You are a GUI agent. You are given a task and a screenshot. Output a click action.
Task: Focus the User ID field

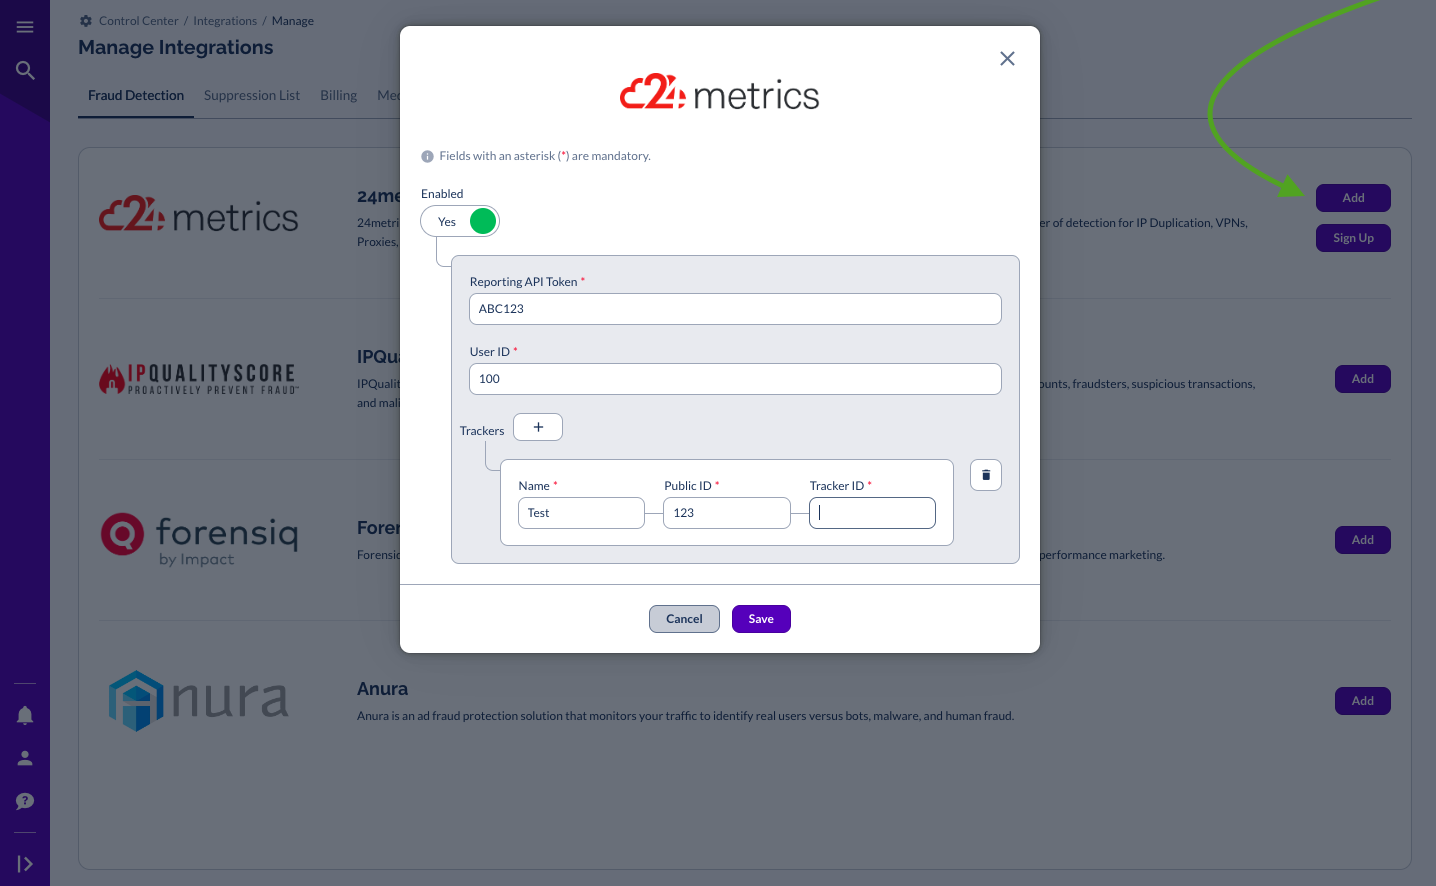coord(735,379)
